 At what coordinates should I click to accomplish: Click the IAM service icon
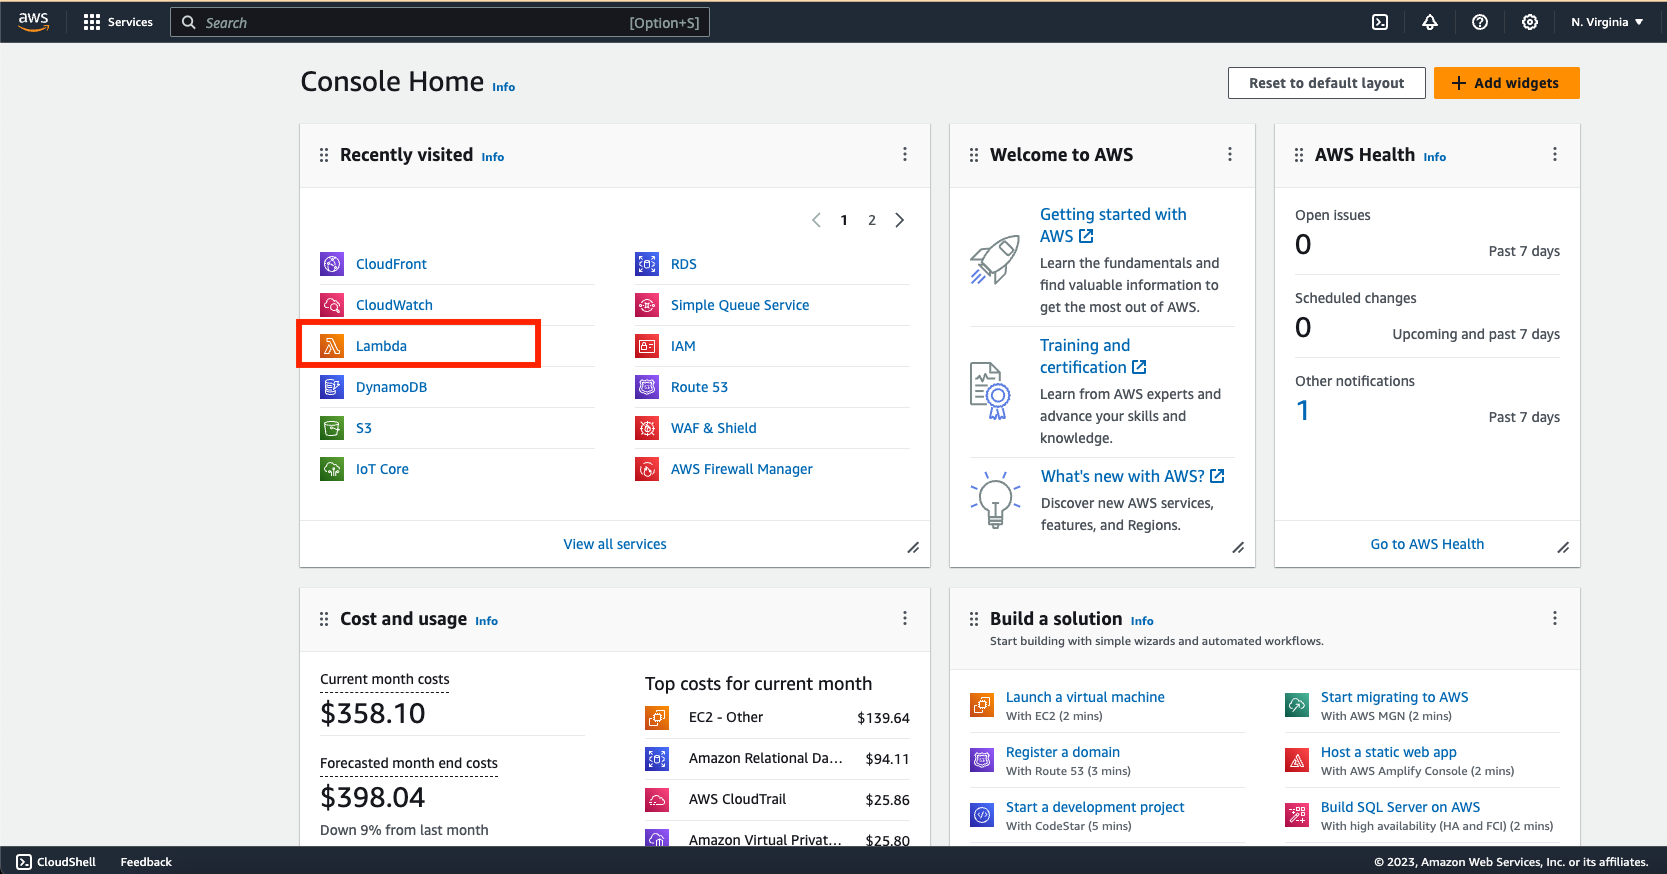(647, 346)
